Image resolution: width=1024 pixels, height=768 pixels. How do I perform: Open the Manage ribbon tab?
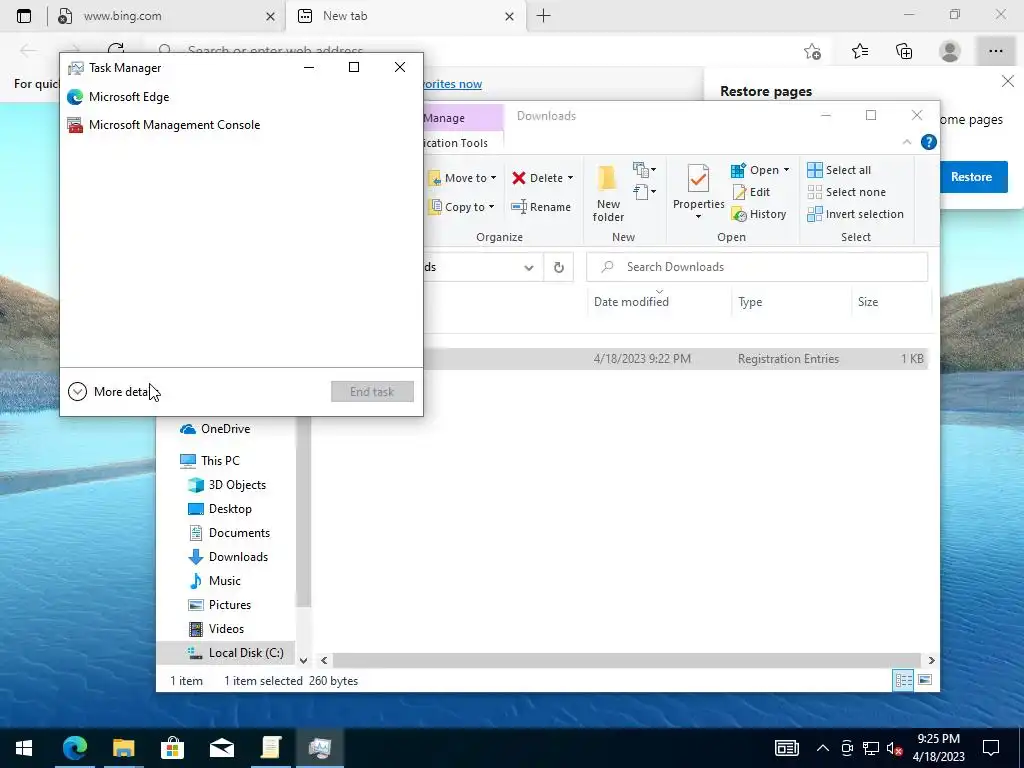tap(463, 118)
